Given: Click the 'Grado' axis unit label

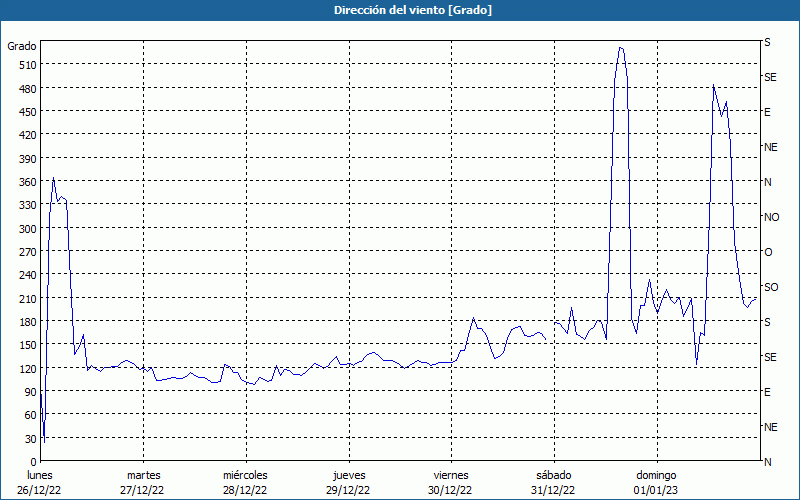Looking at the screenshot, I should 22,46.
